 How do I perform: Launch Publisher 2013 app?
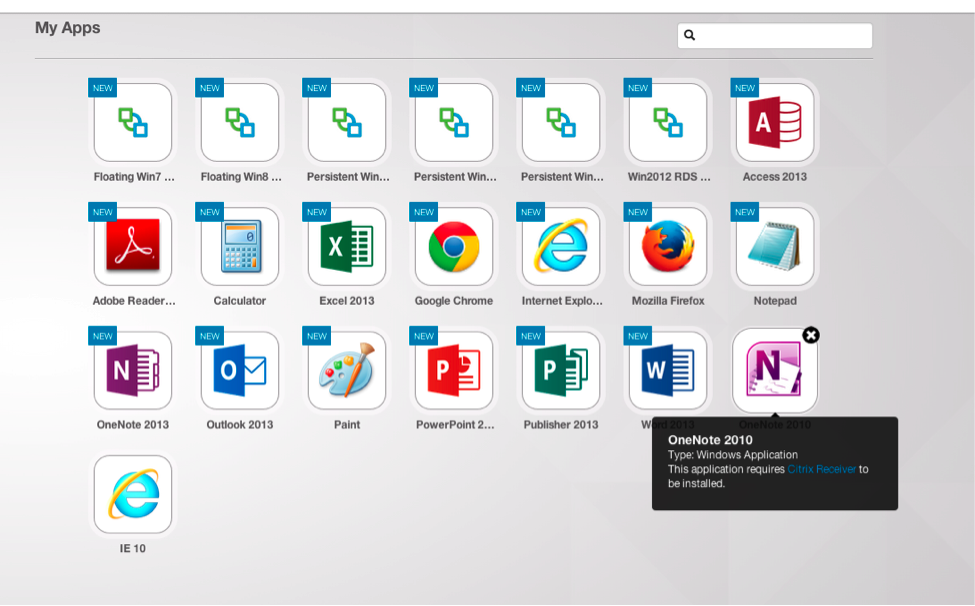(x=561, y=370)
